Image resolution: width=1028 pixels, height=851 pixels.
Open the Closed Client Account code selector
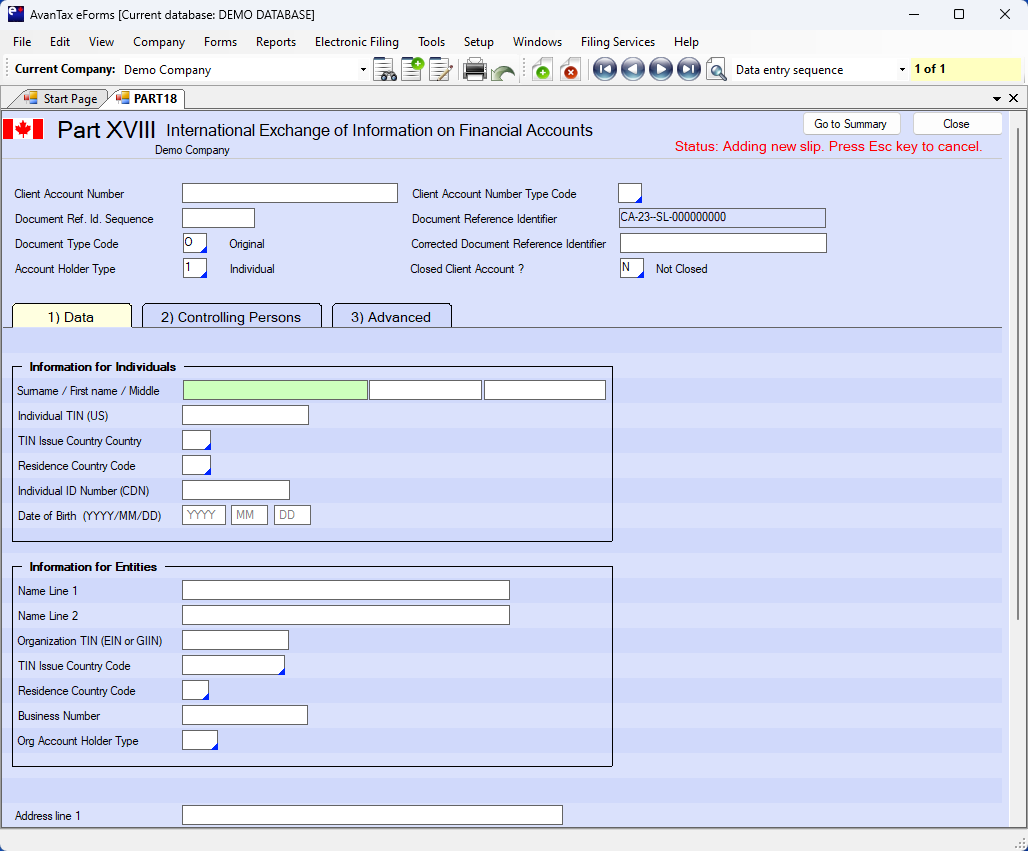(631, 268)
